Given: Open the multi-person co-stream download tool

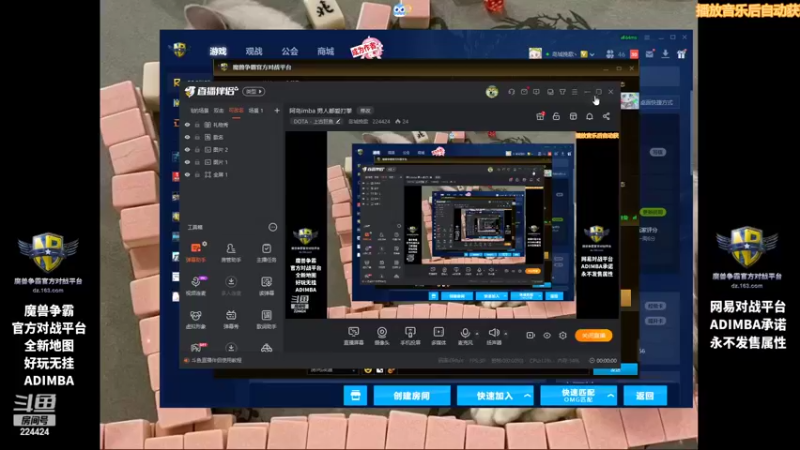Looking at the screenshot, I should (x=231, y=286).
